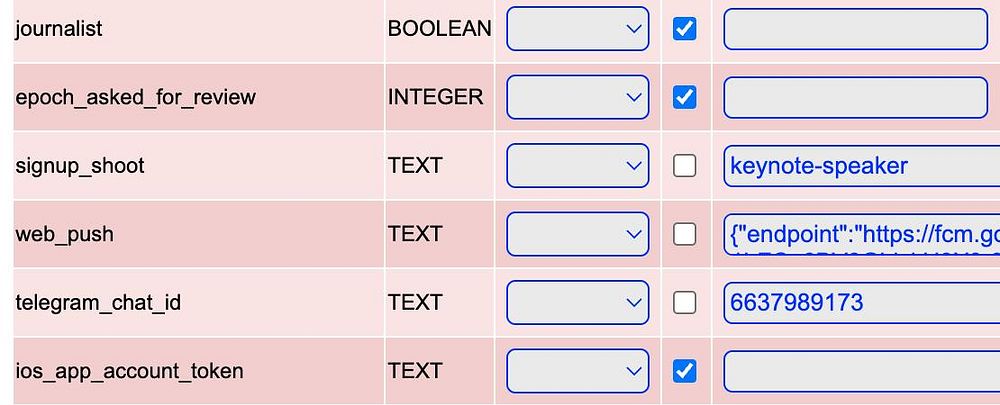Viewport: 1000px width, 405px height.
Task: Disable the ios_app_account_token NULL checkbox
Action: (685, 371)
